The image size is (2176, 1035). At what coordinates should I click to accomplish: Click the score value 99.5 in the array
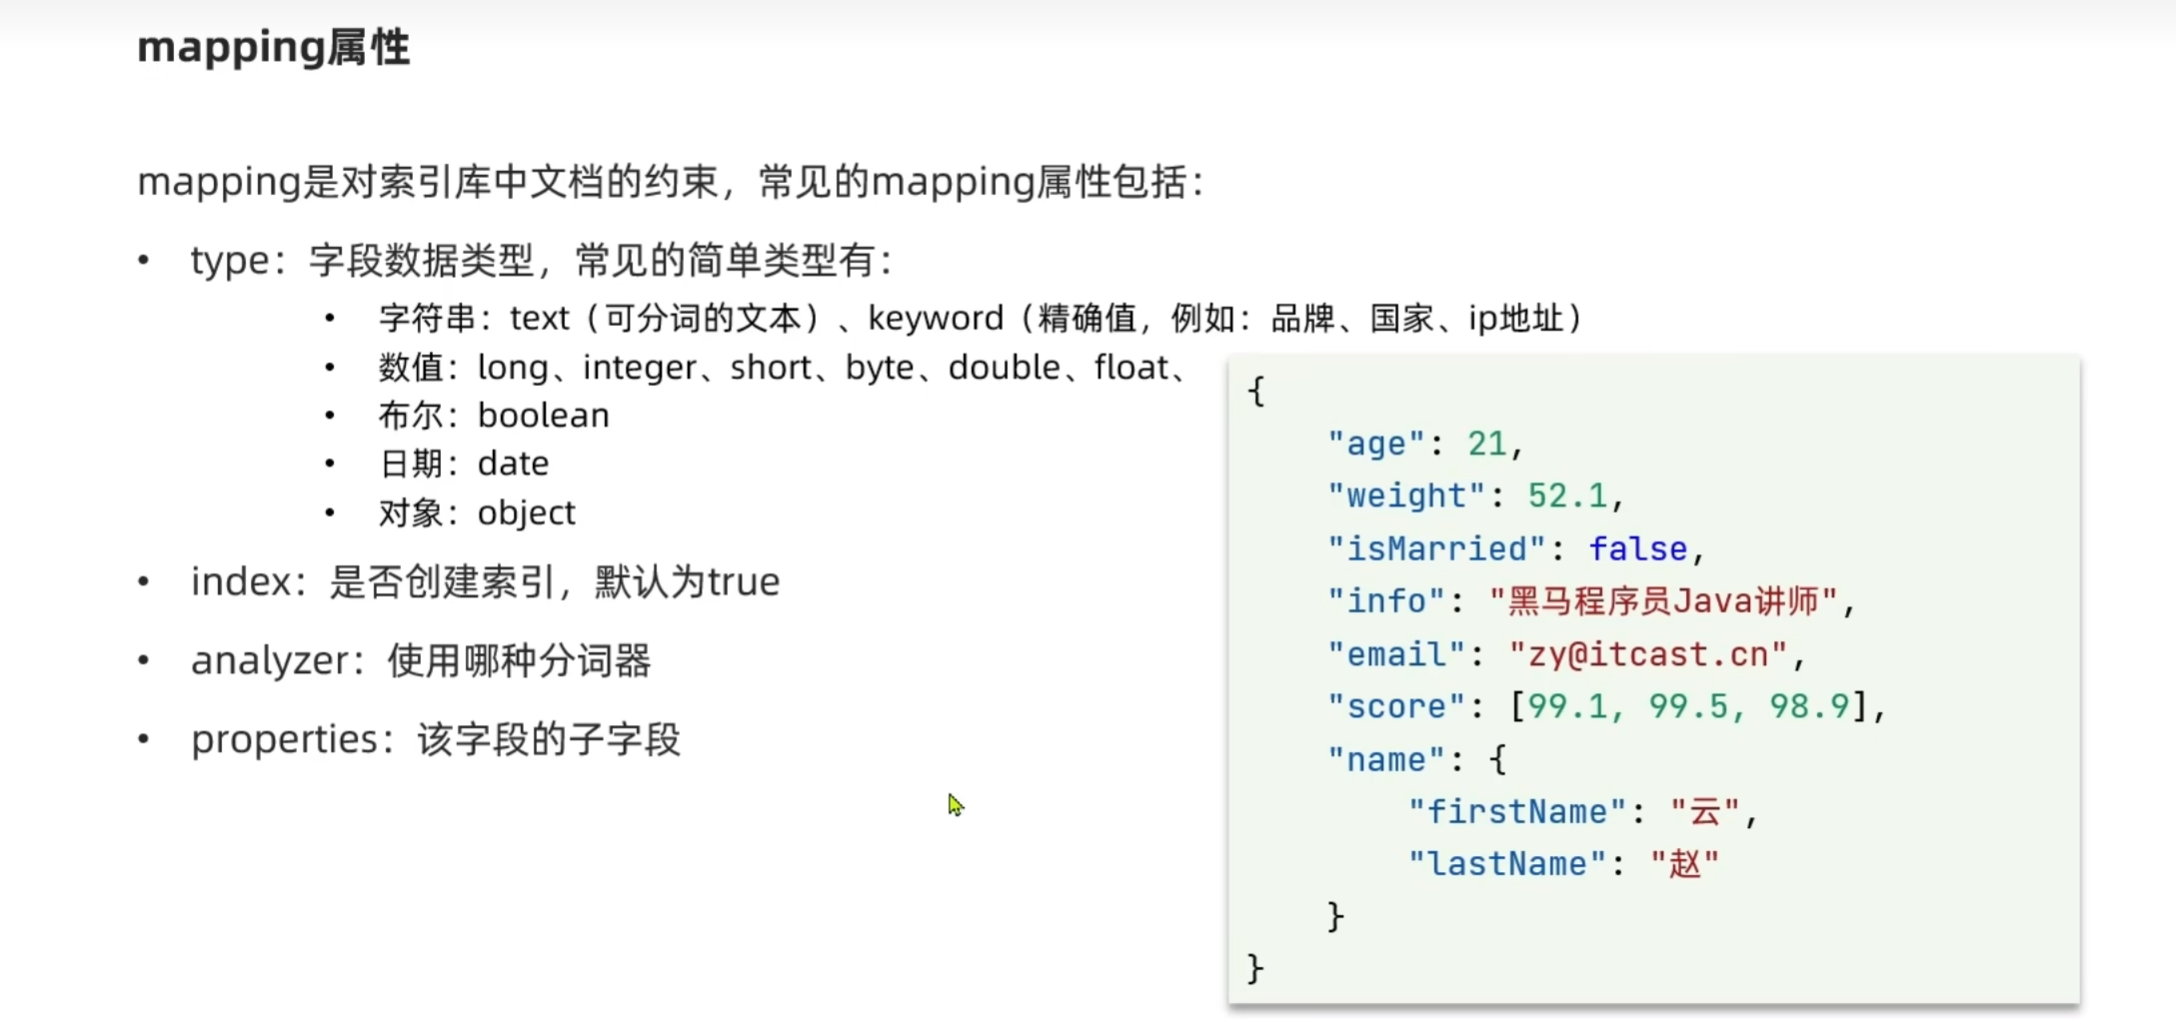[1688, 706]
